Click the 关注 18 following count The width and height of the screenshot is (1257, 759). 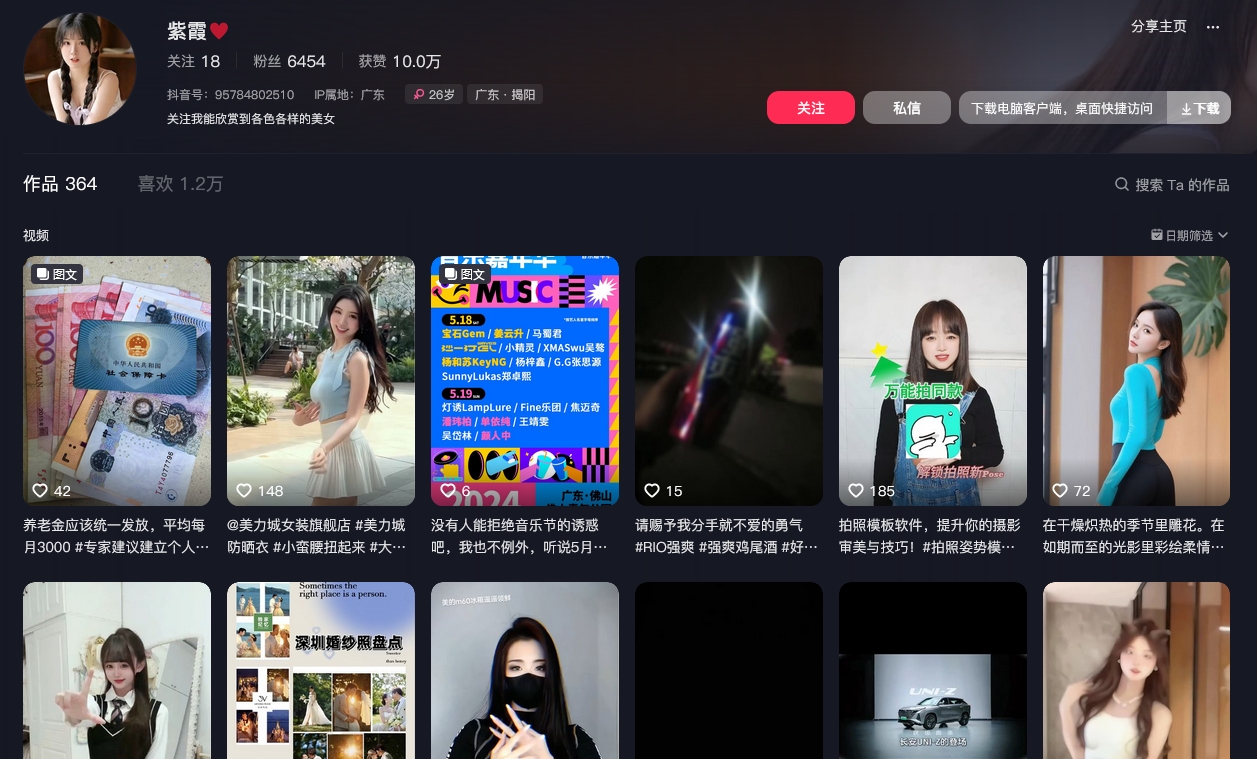193,61
